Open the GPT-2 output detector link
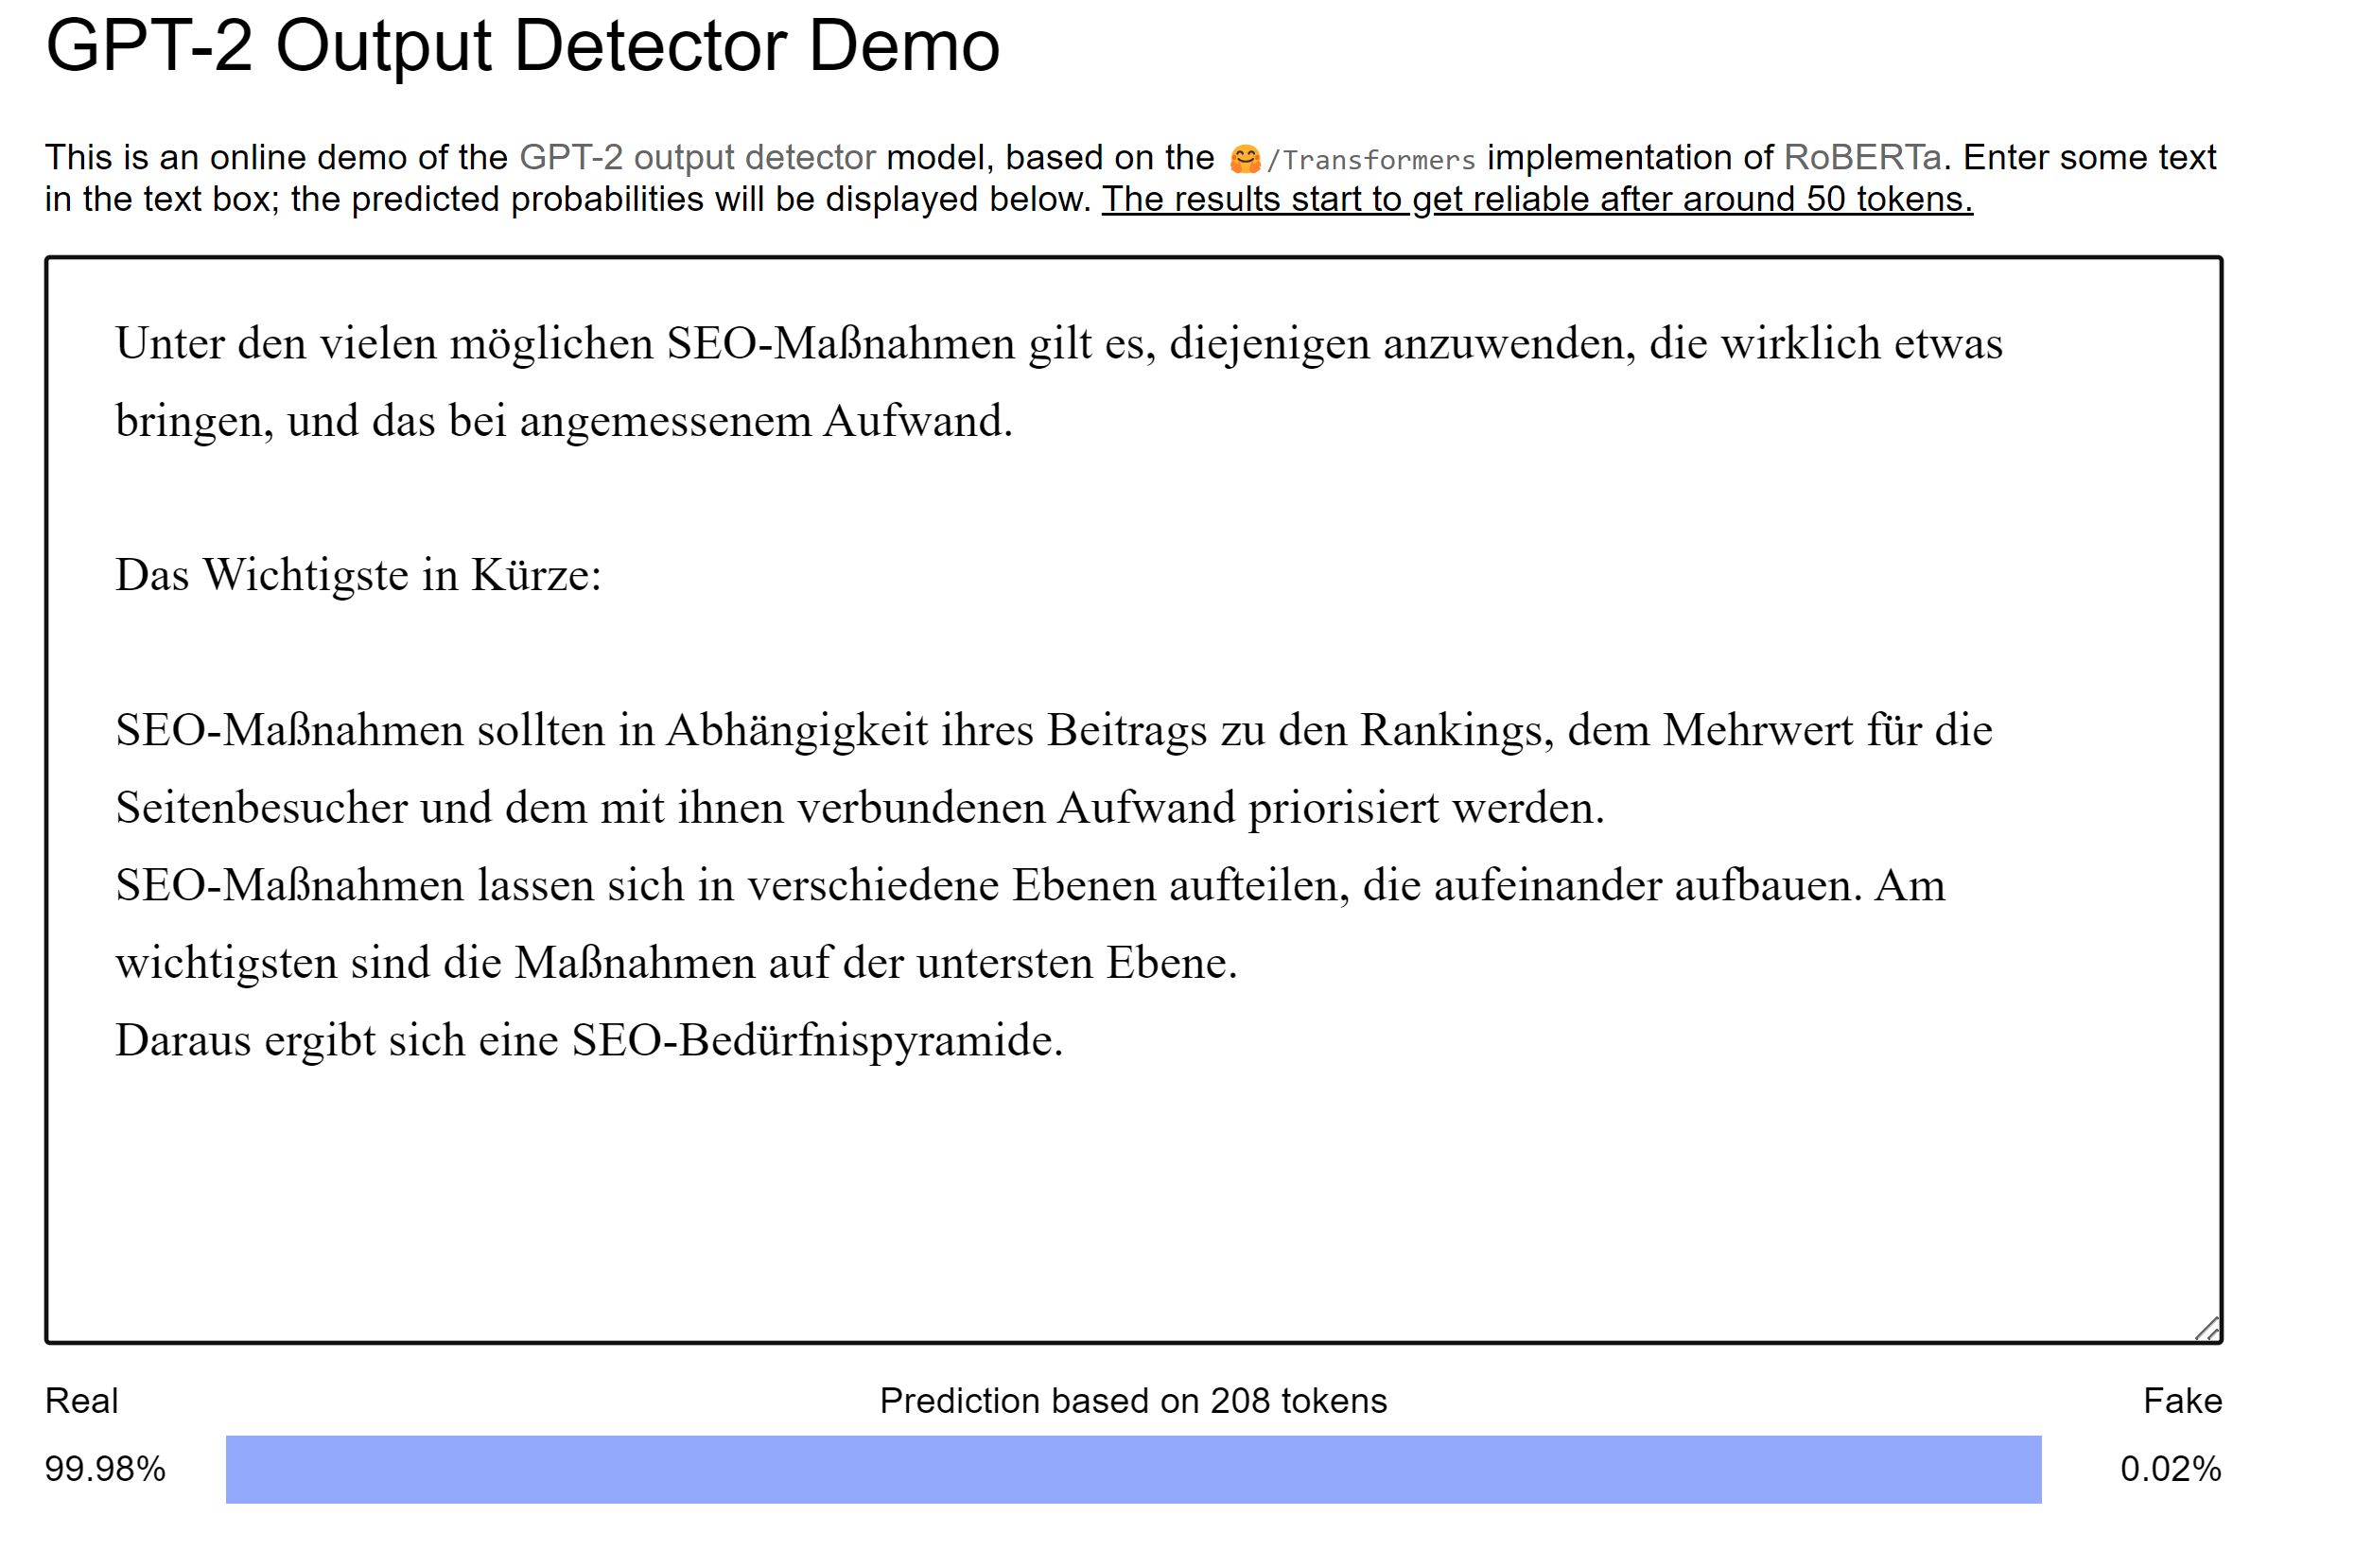 697,157
